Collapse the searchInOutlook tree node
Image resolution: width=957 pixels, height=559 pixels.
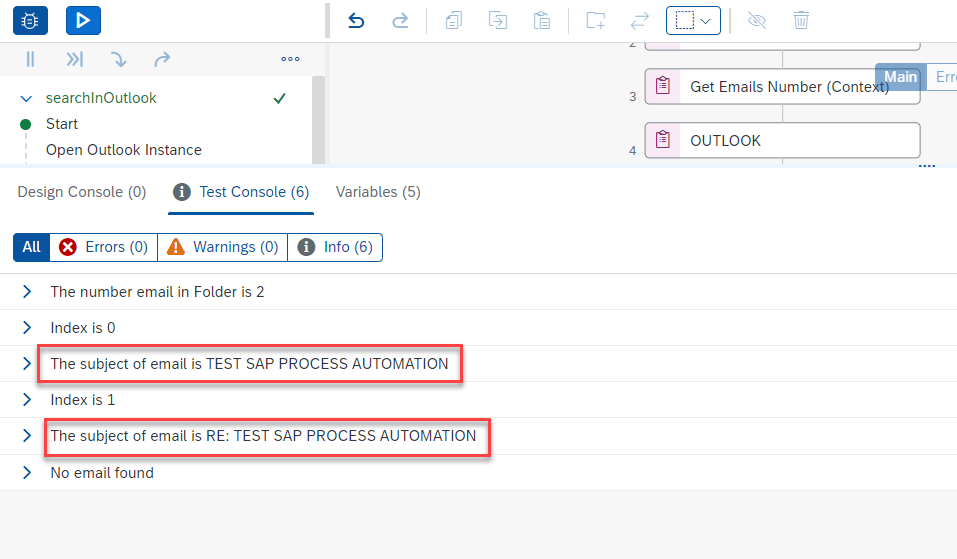click(x=26, y=98)
